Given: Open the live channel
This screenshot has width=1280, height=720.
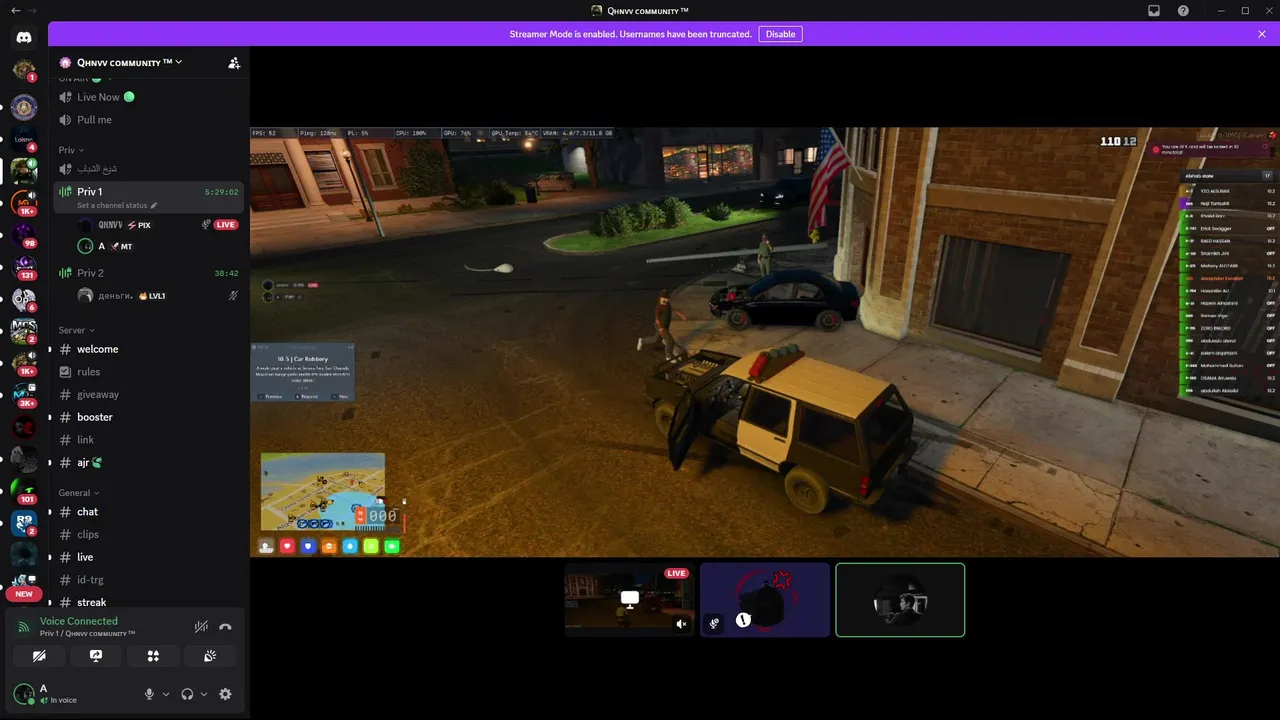Looking at the screenshot, I should pos(148,557).
